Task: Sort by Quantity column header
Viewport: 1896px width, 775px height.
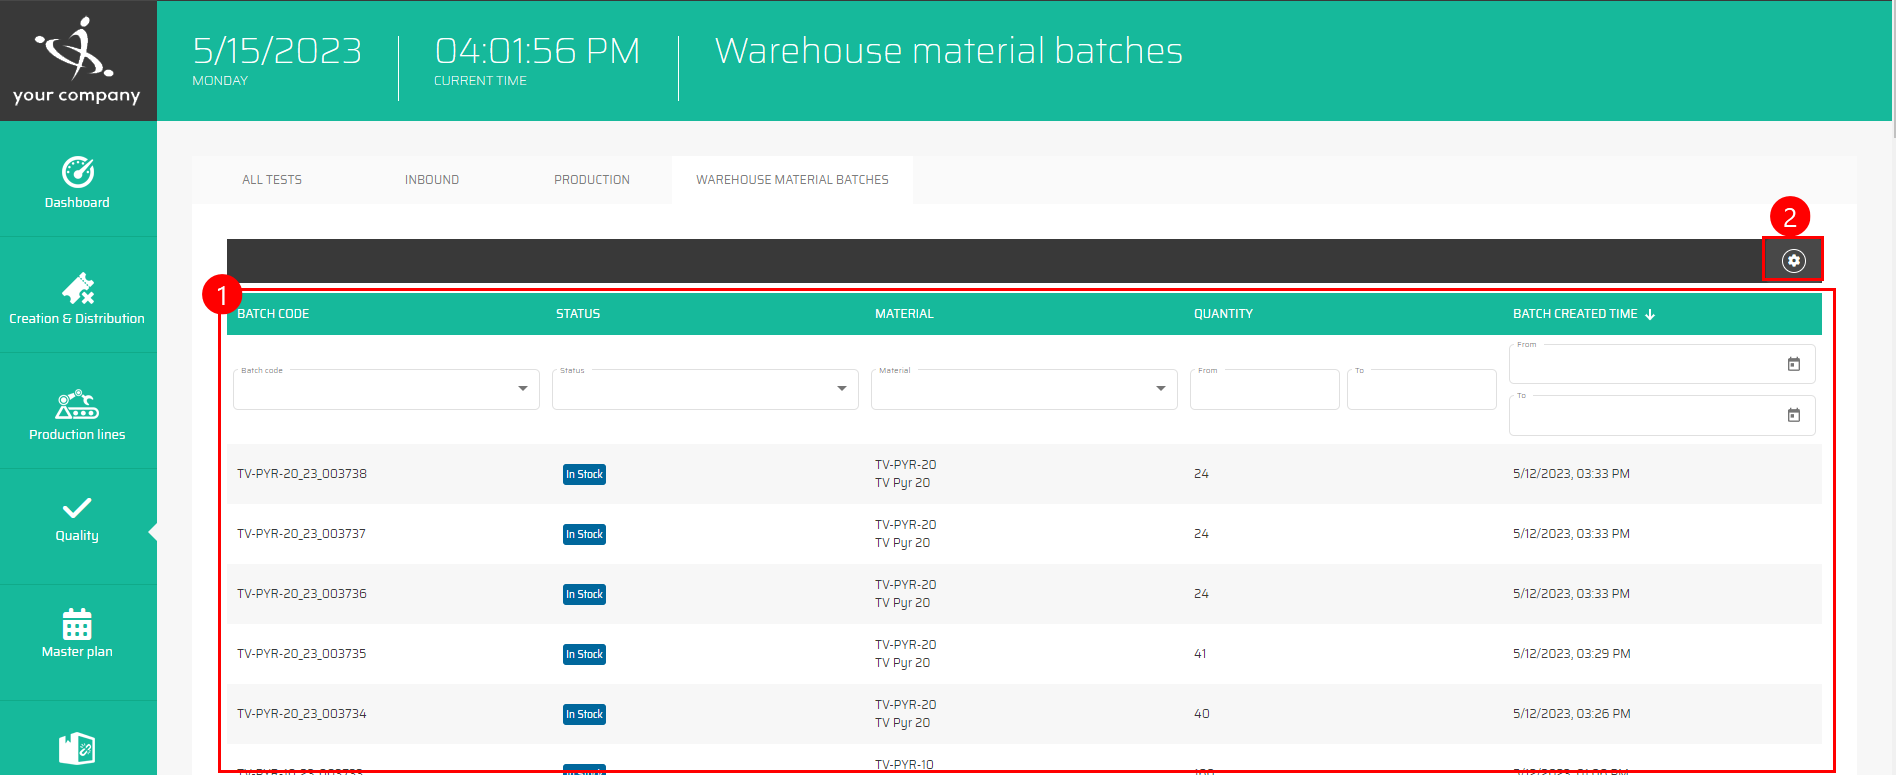Action: click(1223, 314)
